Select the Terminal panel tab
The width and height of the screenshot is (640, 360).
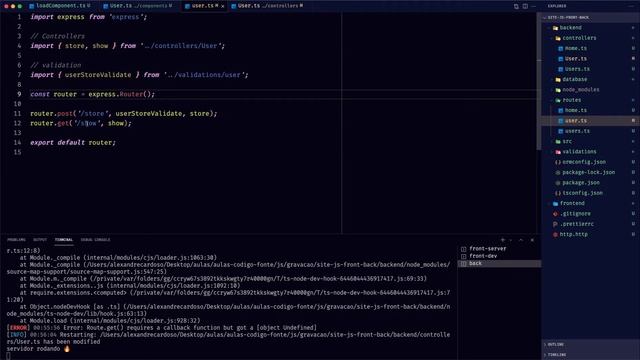click(x=64, y=240)
